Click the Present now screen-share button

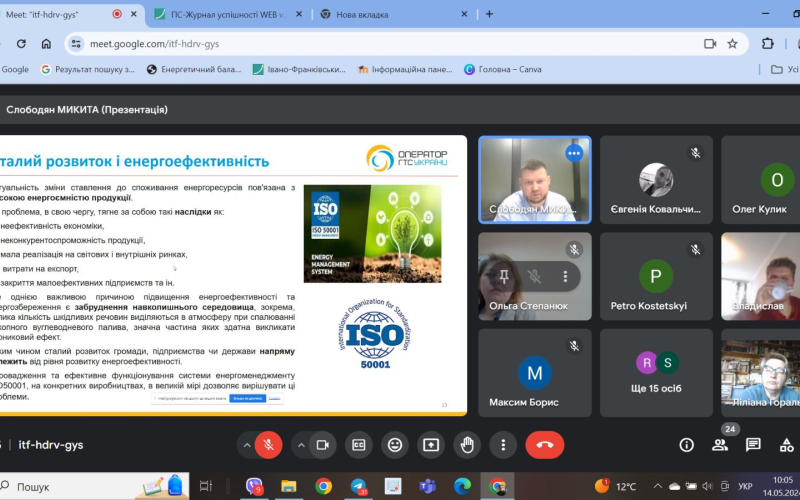pos(431,445)
